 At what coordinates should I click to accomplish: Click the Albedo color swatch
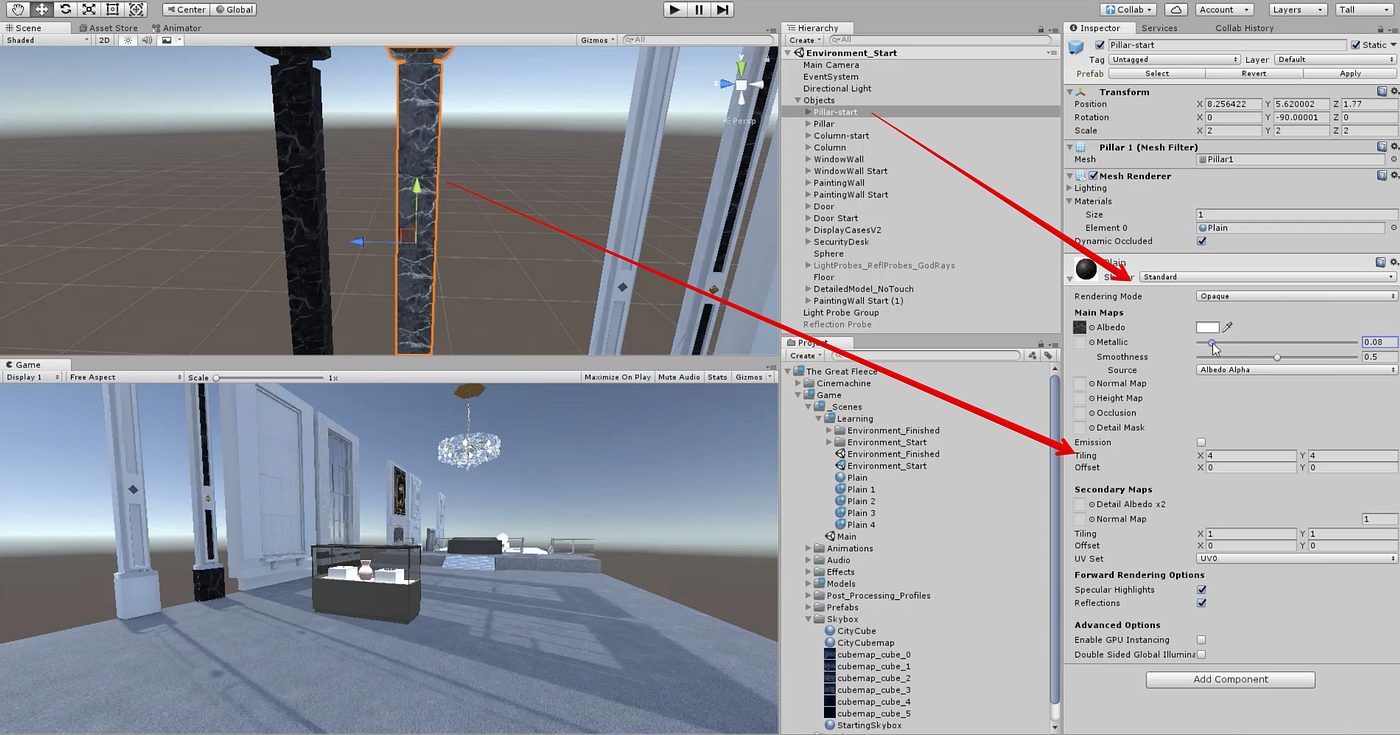[1208, 327]
